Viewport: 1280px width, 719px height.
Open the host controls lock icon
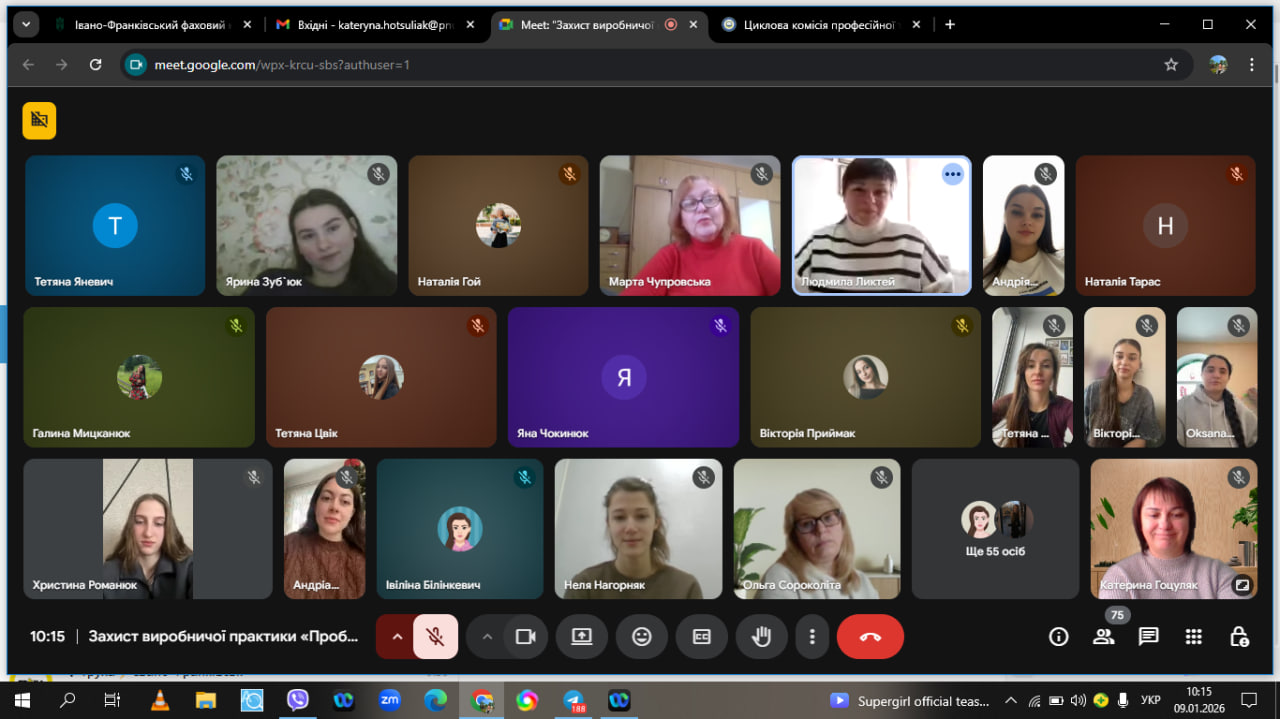coord(1238,637)
